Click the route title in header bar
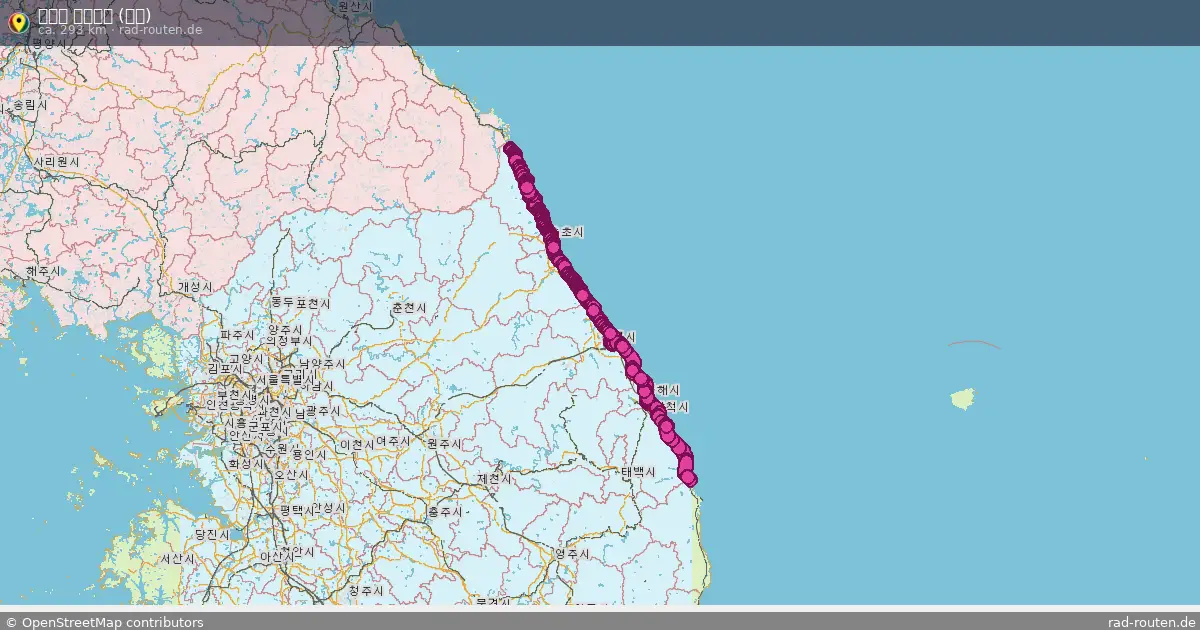 click(94, 15)
